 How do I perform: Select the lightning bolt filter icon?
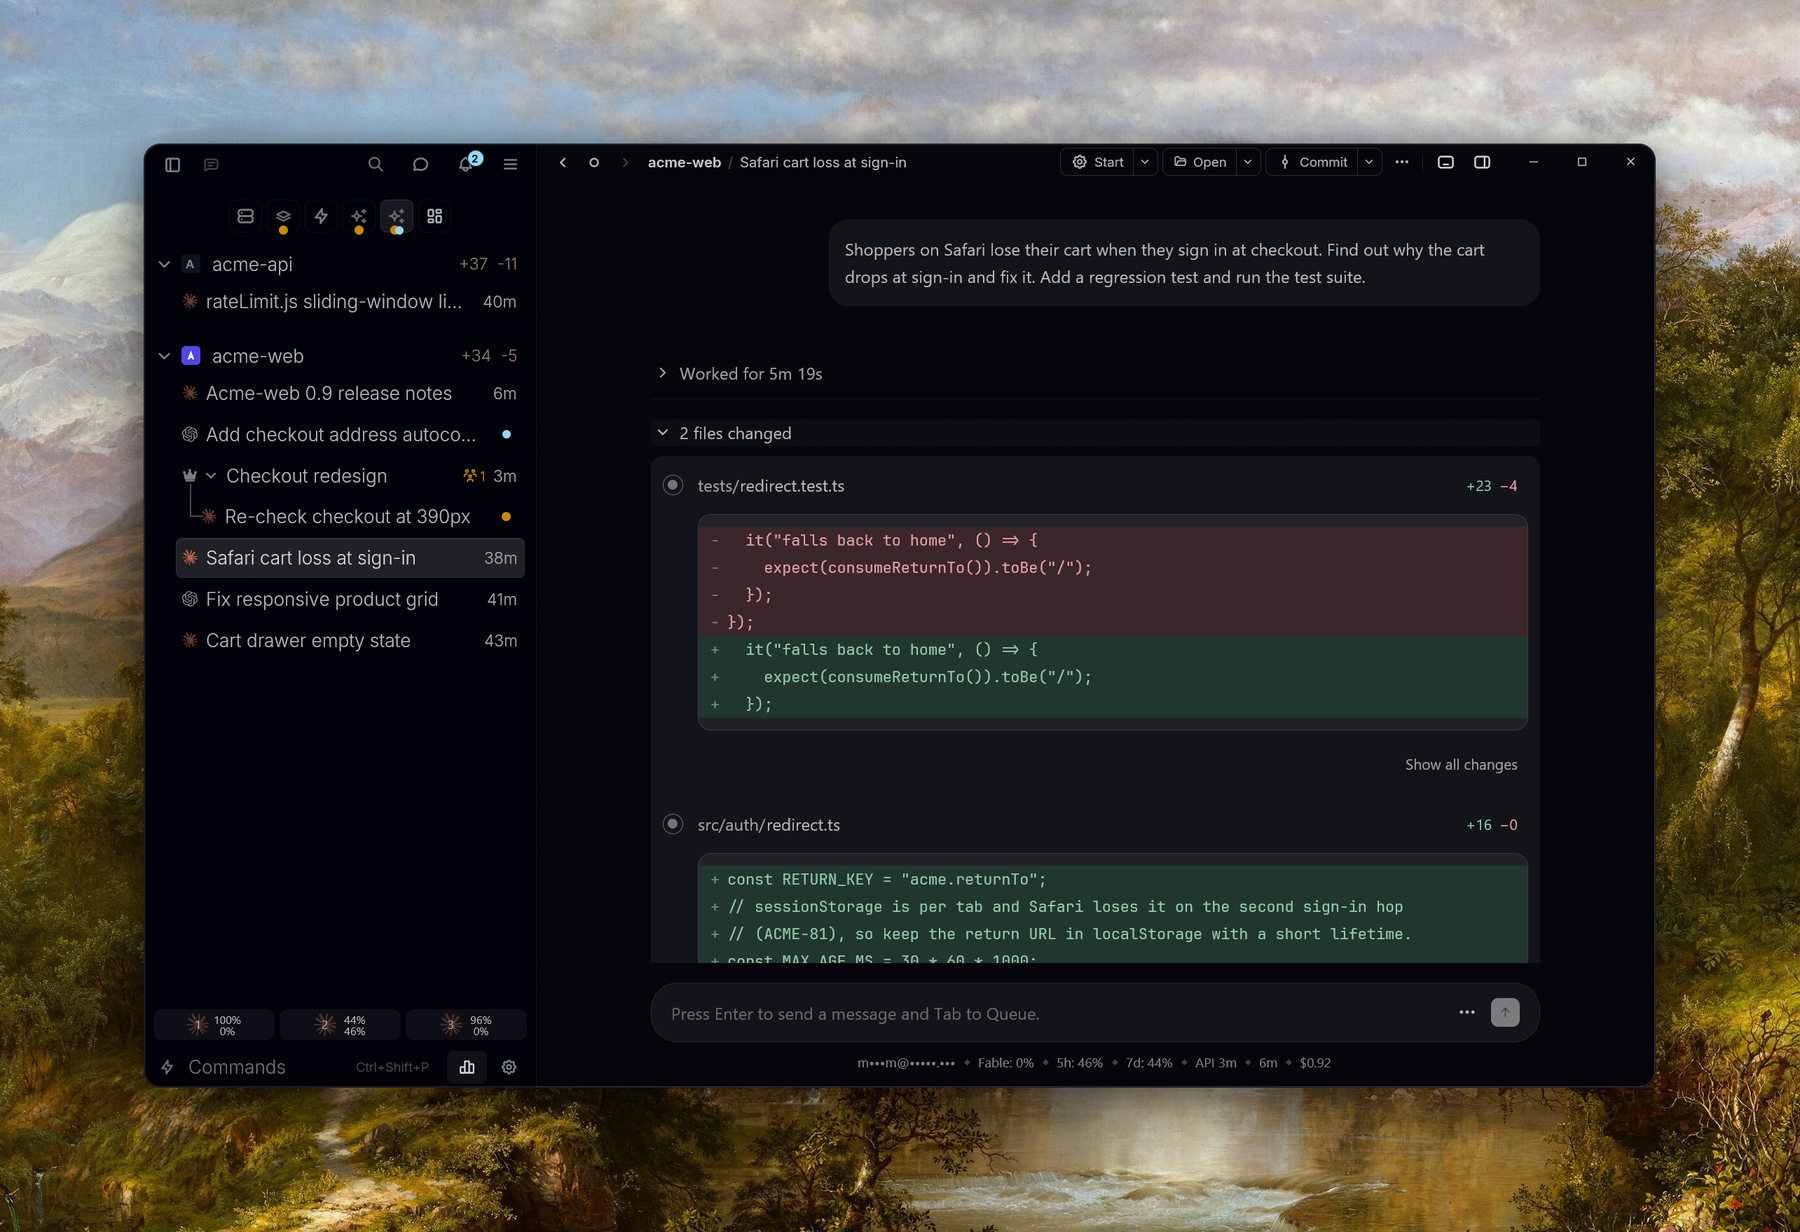(x=321, y=216)
